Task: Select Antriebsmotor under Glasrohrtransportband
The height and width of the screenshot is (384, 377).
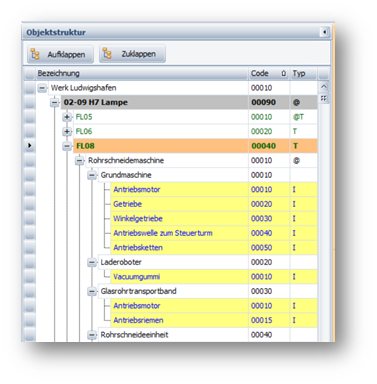Action: tap(137, 306)
